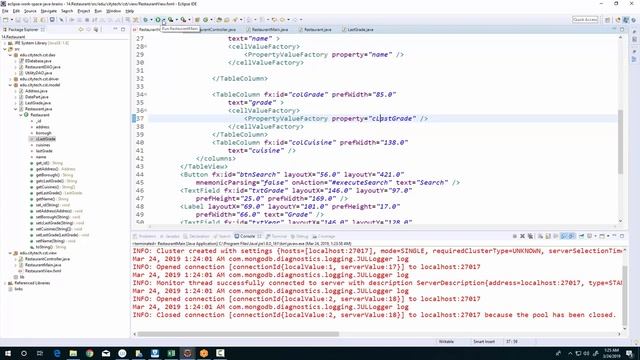
Task: Open Excel from the taskbar
Action: [x=171, y=353]
